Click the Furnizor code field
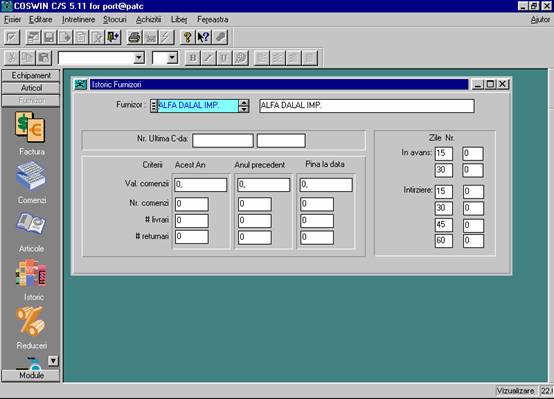This screenshot has height=399, width=554. pos(198,106)
